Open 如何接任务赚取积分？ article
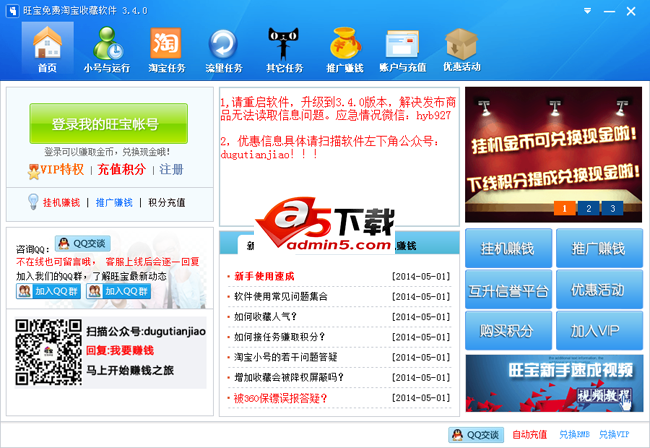Viewport: 650px width, 448px height. point(279,337)
